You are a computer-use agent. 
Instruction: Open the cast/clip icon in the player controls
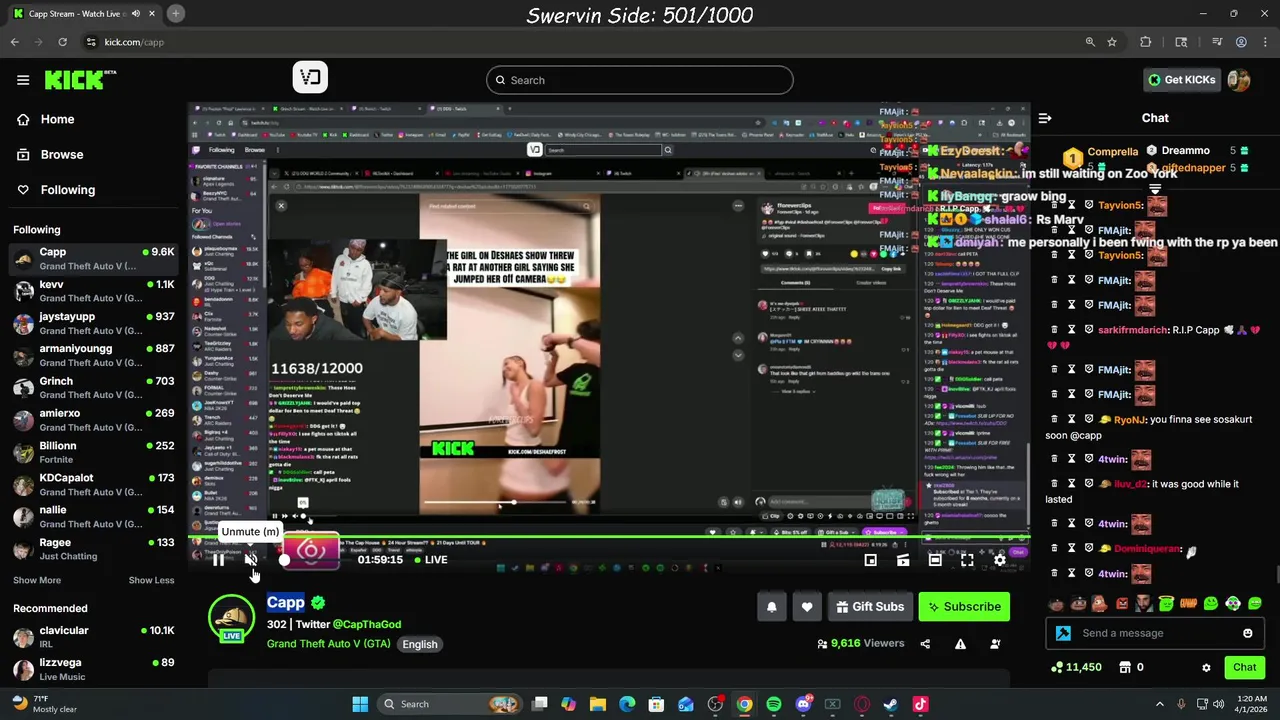(x=903, y=560)
